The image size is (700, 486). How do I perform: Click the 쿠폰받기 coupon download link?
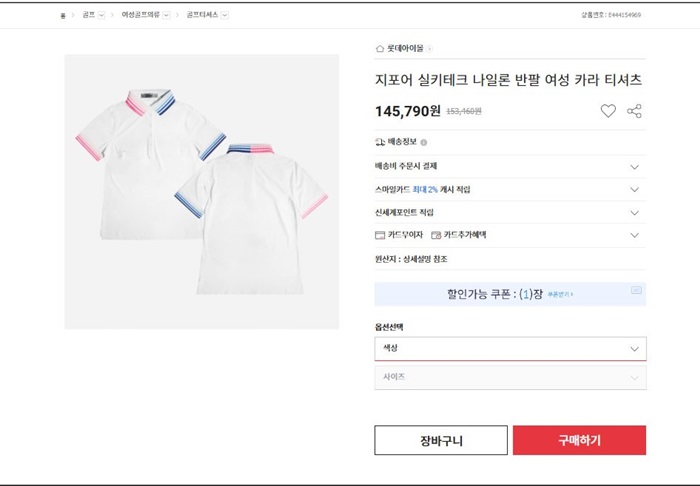pyautogui.click(x=561, y=295)
